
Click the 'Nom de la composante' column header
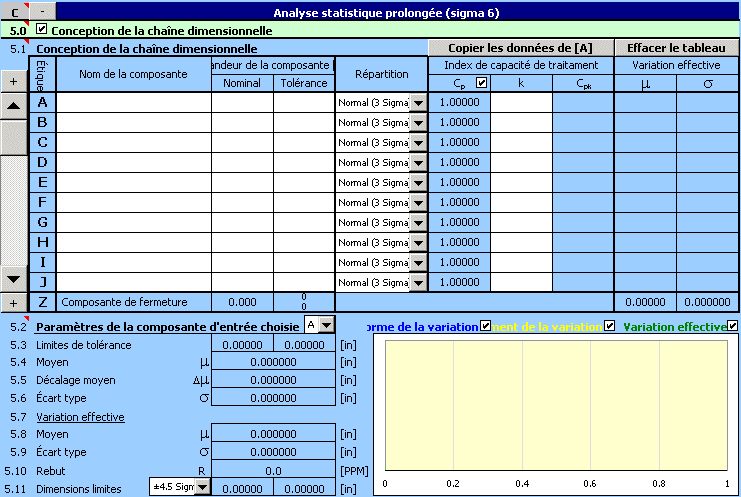134,74
